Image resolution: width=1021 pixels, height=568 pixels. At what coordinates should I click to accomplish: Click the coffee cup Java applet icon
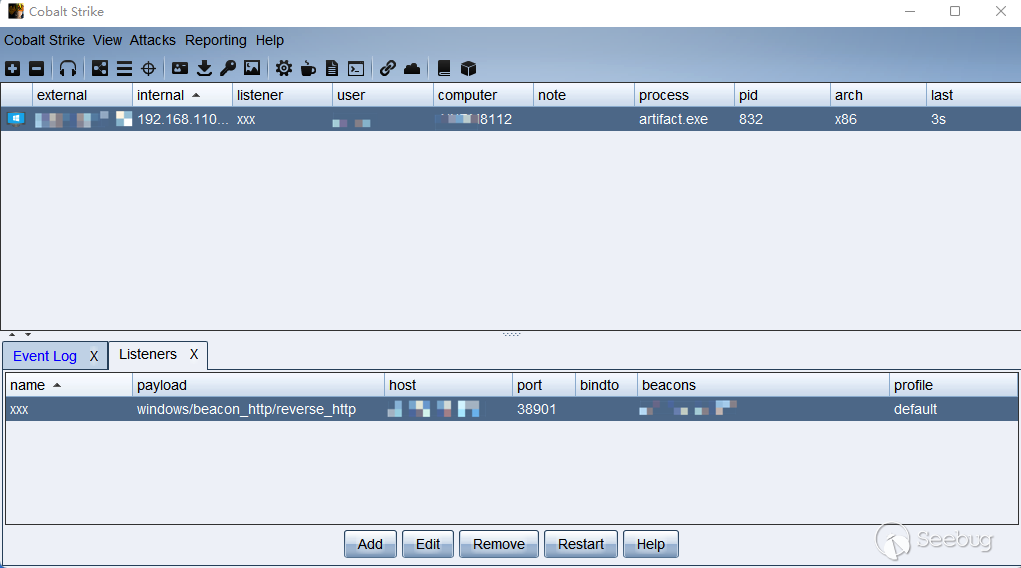point(308,69)
